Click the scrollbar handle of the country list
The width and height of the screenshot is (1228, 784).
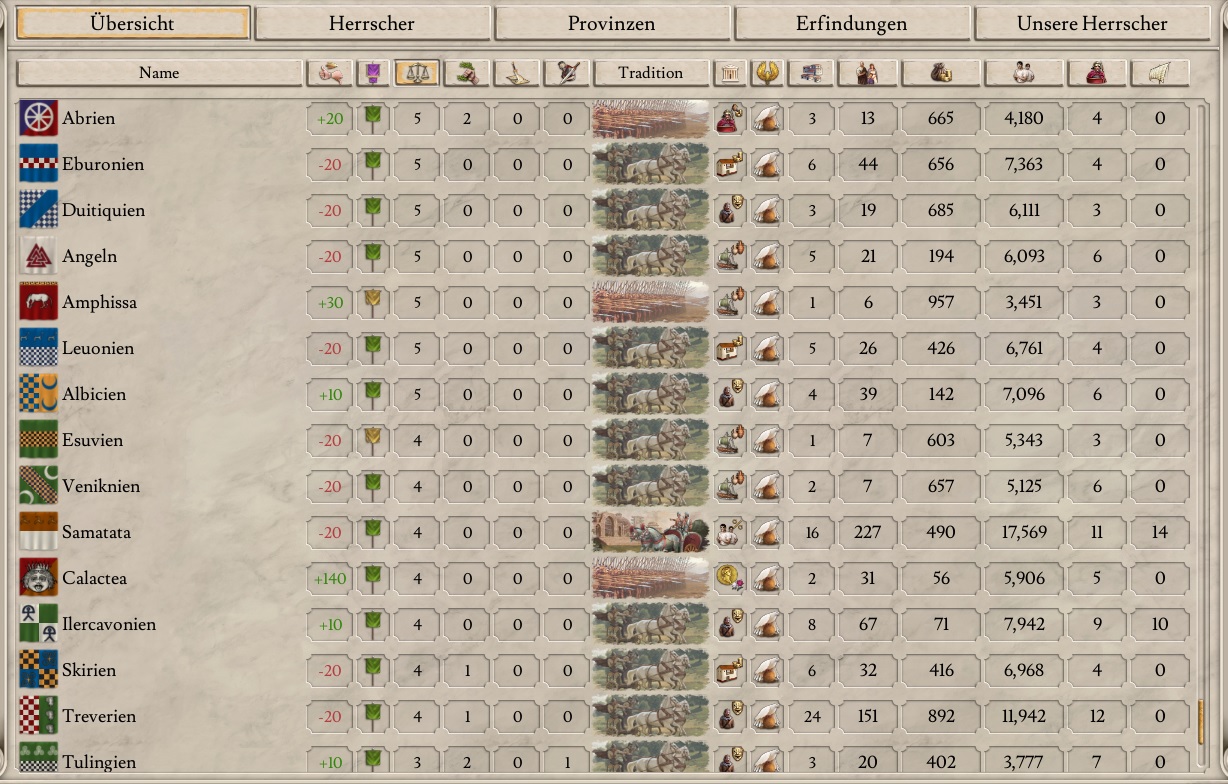pos(1201,722)
